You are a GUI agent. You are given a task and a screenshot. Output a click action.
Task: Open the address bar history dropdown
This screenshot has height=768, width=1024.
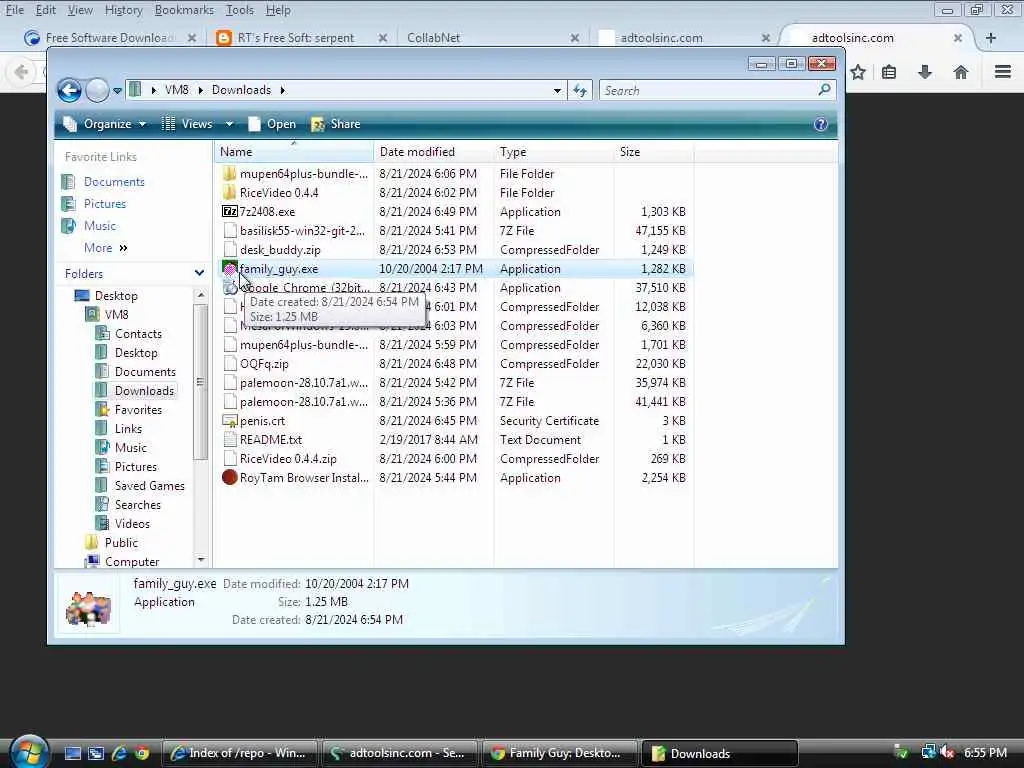pos(557,91)
